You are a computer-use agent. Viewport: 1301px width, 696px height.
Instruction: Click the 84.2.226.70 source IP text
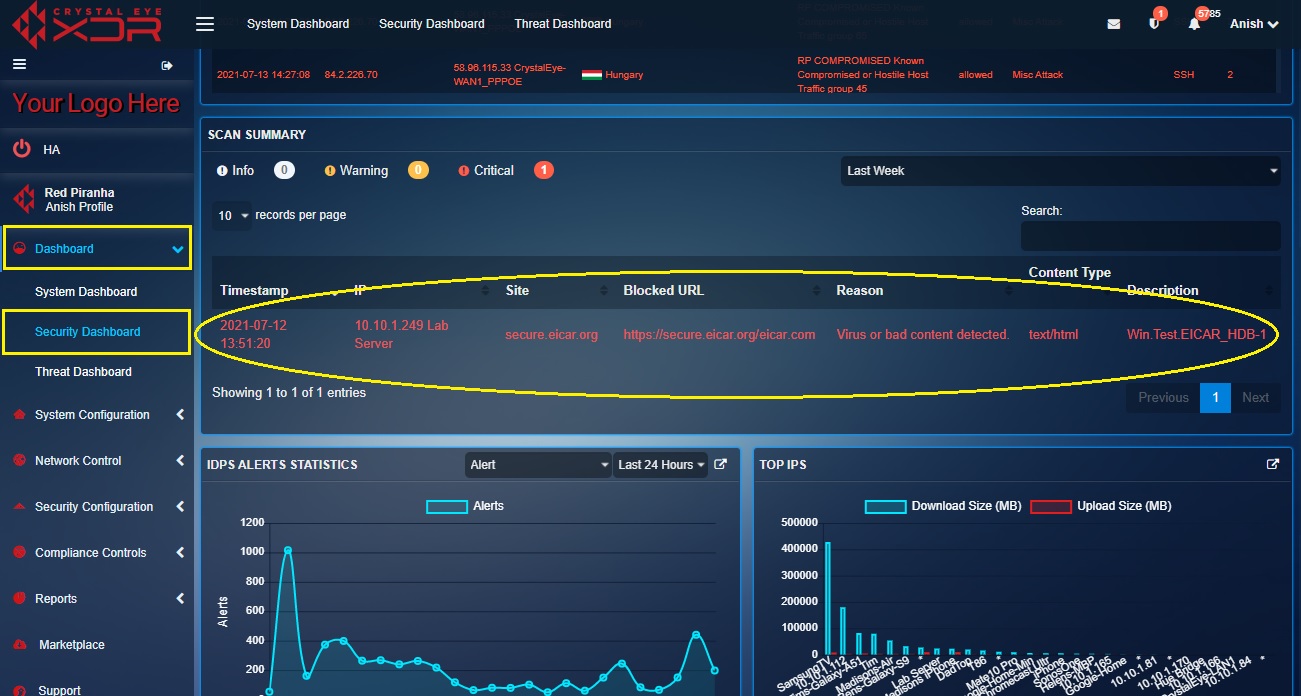[352, 75]
